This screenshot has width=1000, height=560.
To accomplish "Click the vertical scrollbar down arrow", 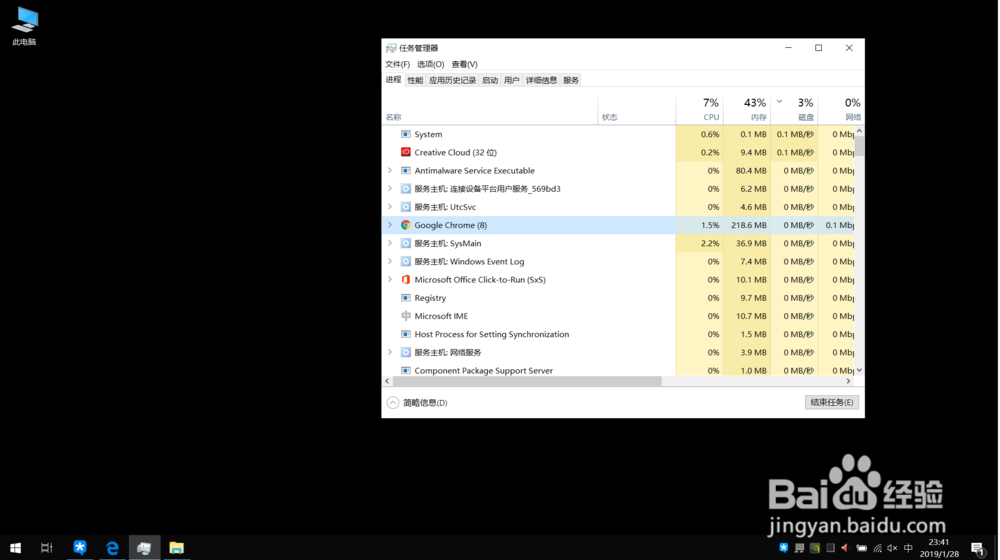I will [860, 371].
